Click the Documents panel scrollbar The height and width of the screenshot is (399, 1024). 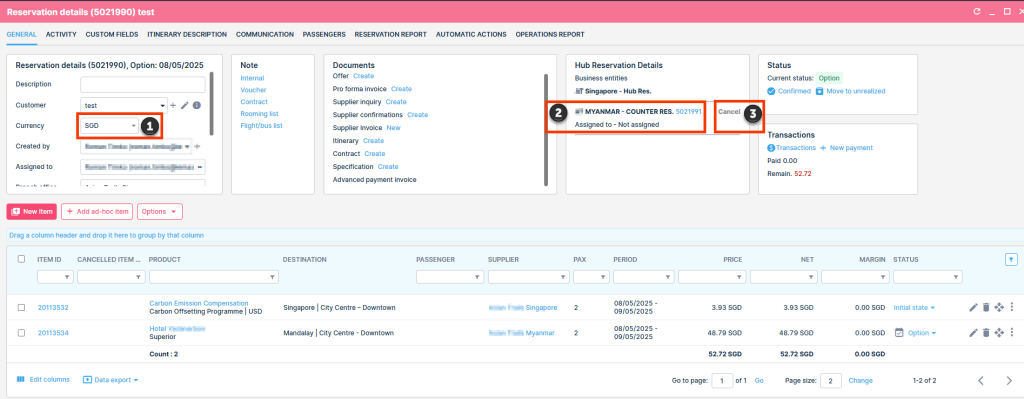click(546, 130)
